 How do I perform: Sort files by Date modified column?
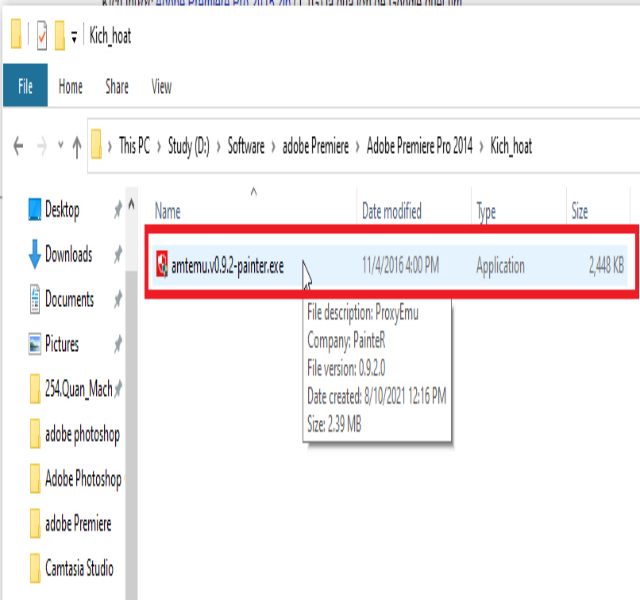pyautogui.click(x=392, y=211)
